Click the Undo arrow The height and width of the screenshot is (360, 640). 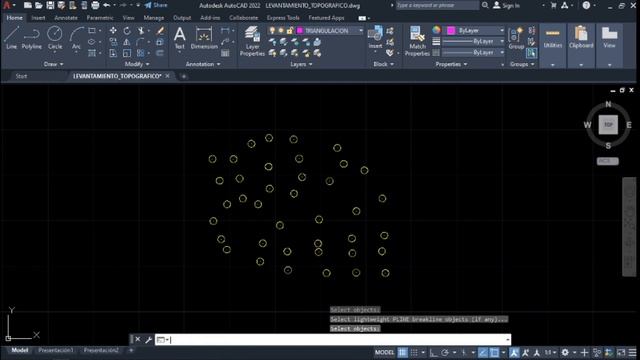pyautogui.click(x=107, y=5)
